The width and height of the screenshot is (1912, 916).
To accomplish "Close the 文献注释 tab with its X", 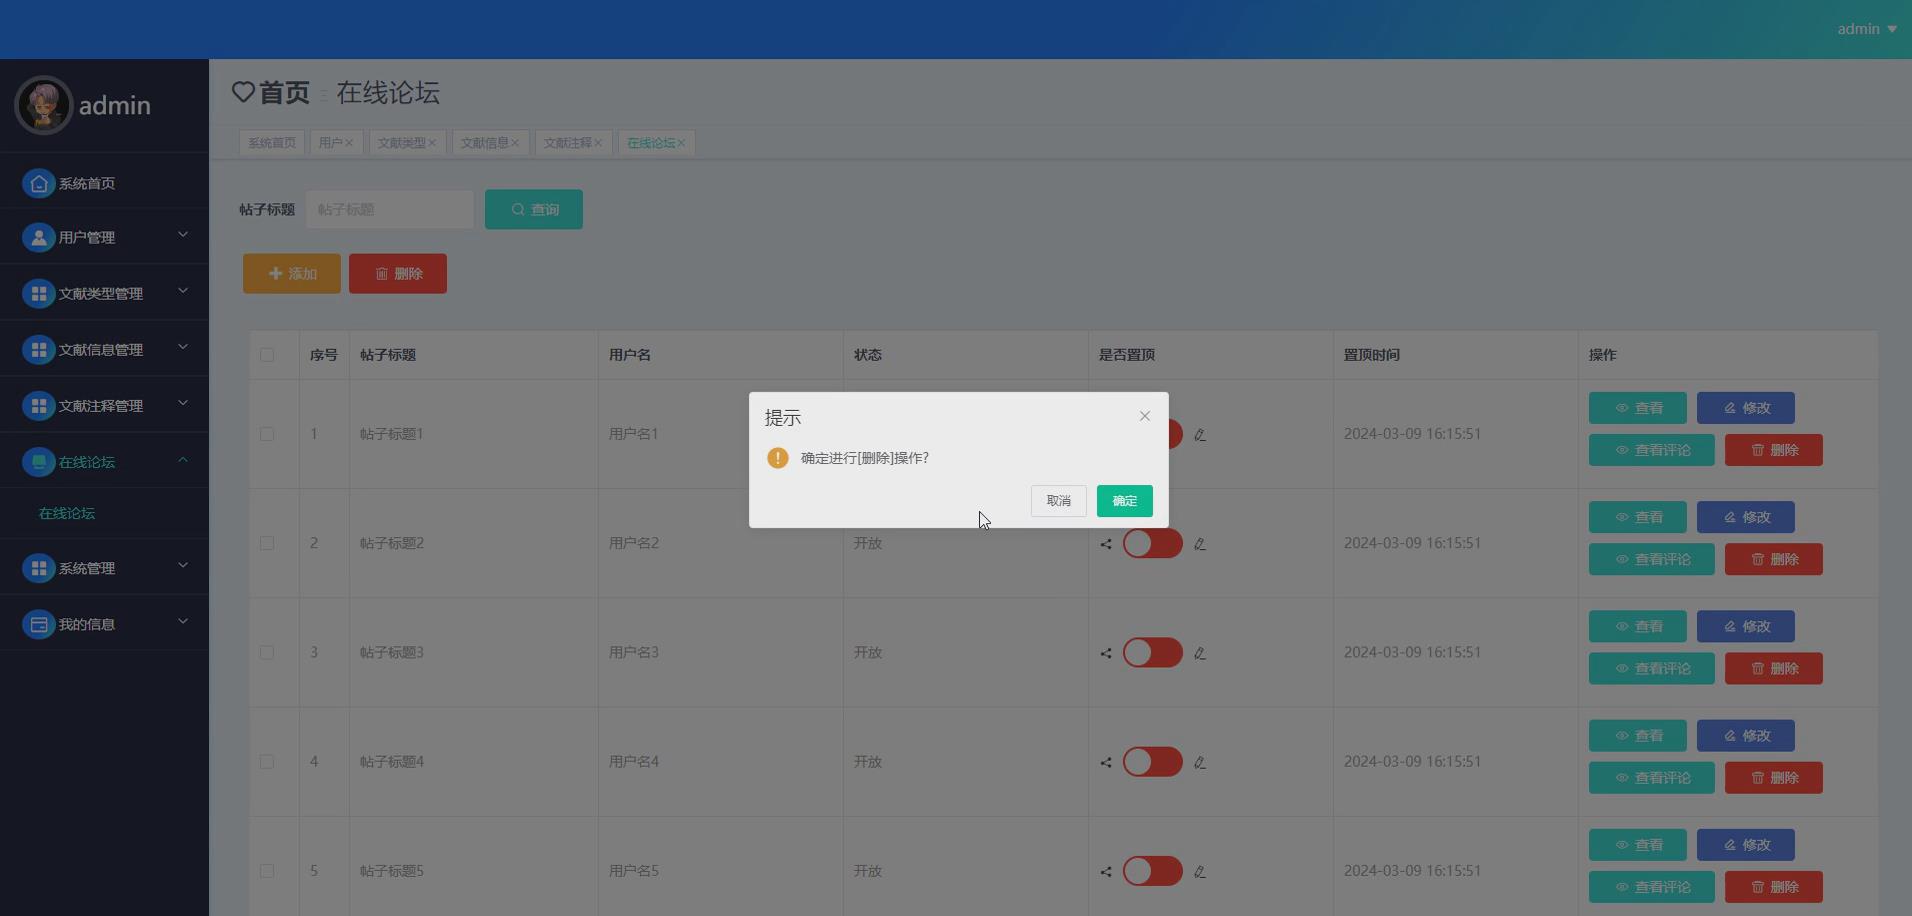I will (598, 143).
